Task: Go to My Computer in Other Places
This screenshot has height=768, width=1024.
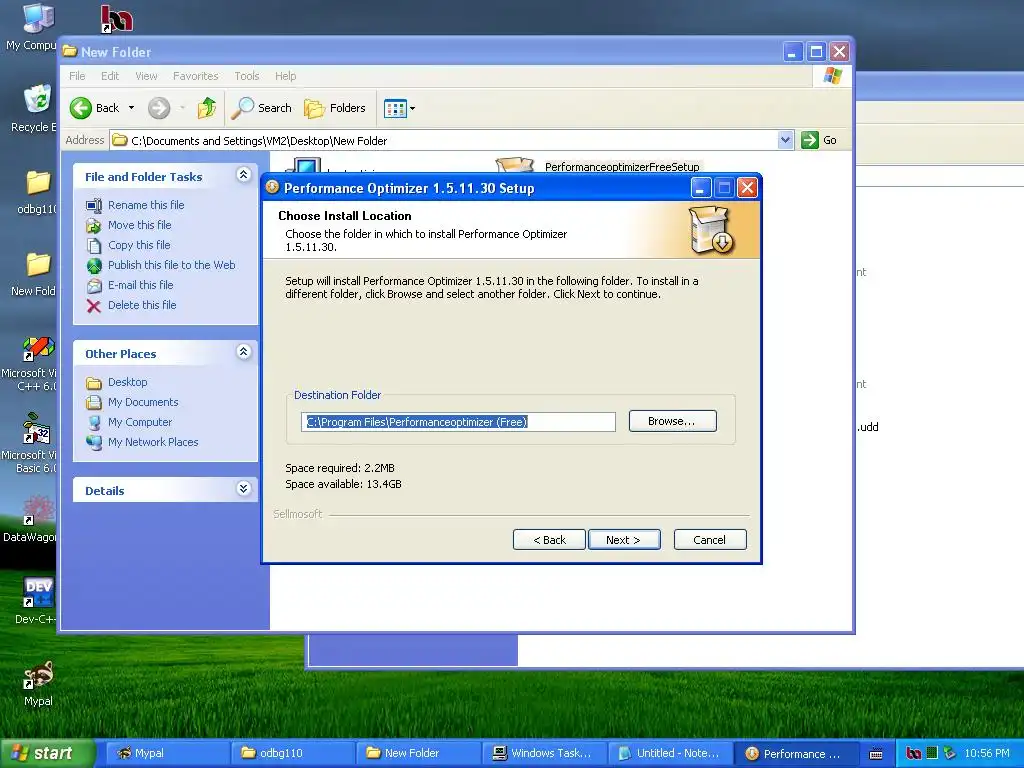Action: point(140,422)
